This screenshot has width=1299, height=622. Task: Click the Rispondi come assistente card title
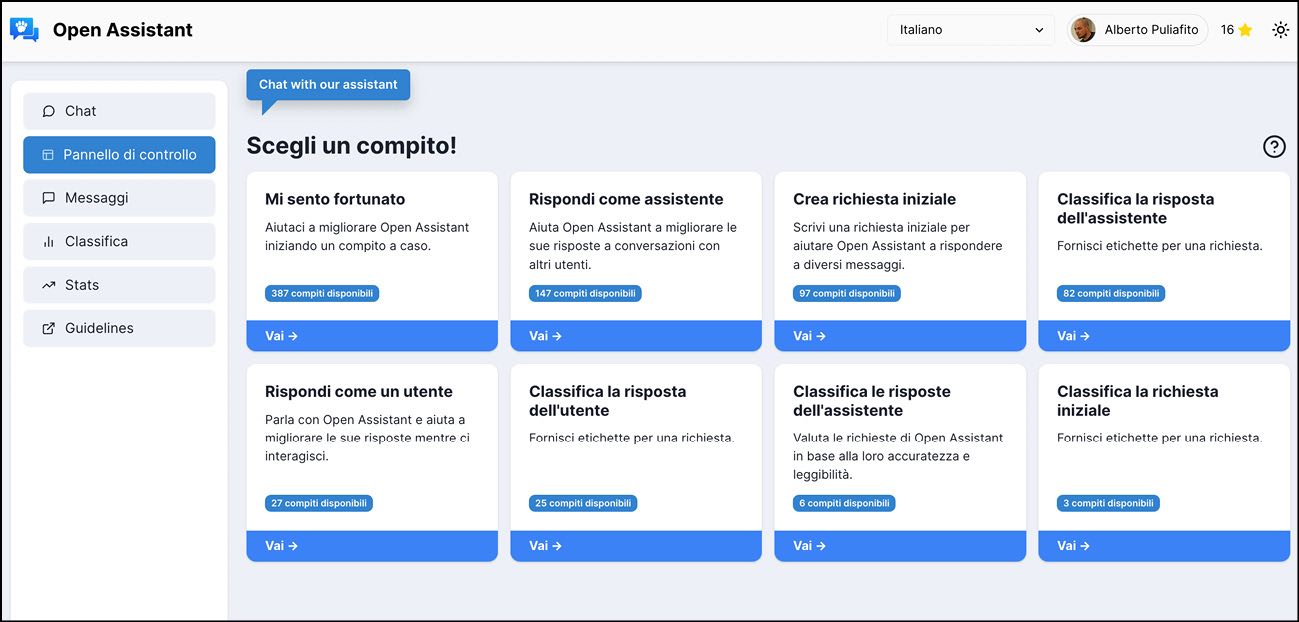[626, 199]
